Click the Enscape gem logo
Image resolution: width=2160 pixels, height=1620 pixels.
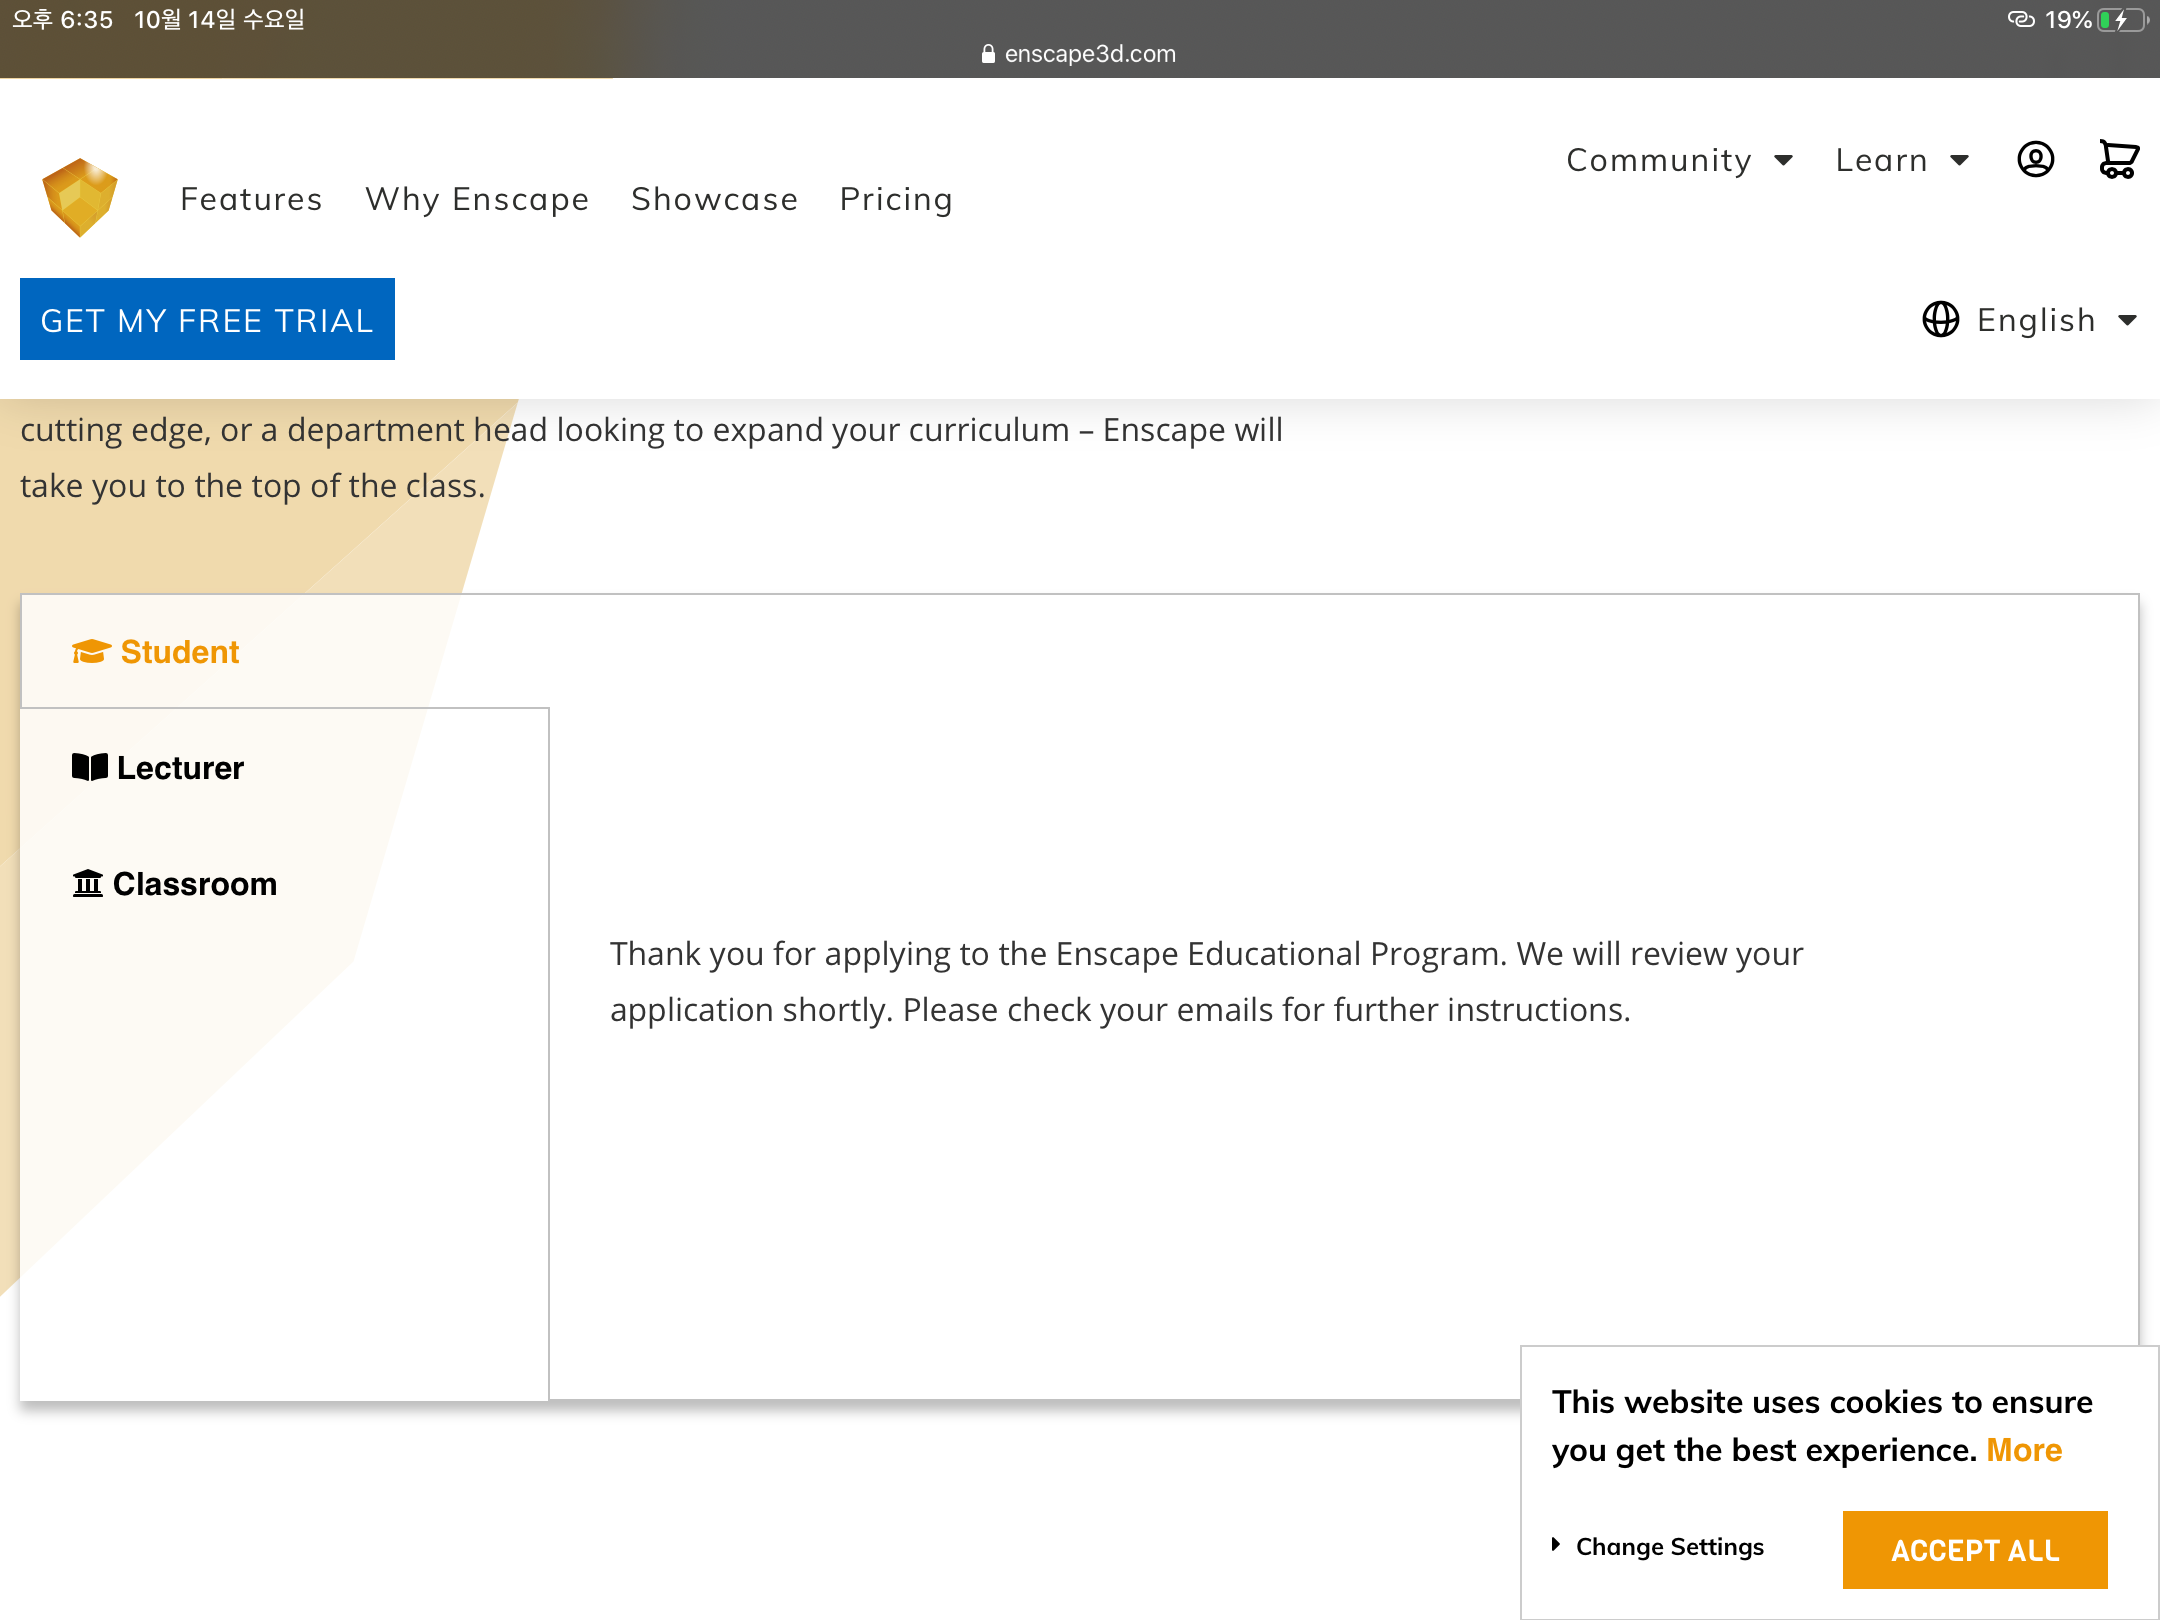80,197
